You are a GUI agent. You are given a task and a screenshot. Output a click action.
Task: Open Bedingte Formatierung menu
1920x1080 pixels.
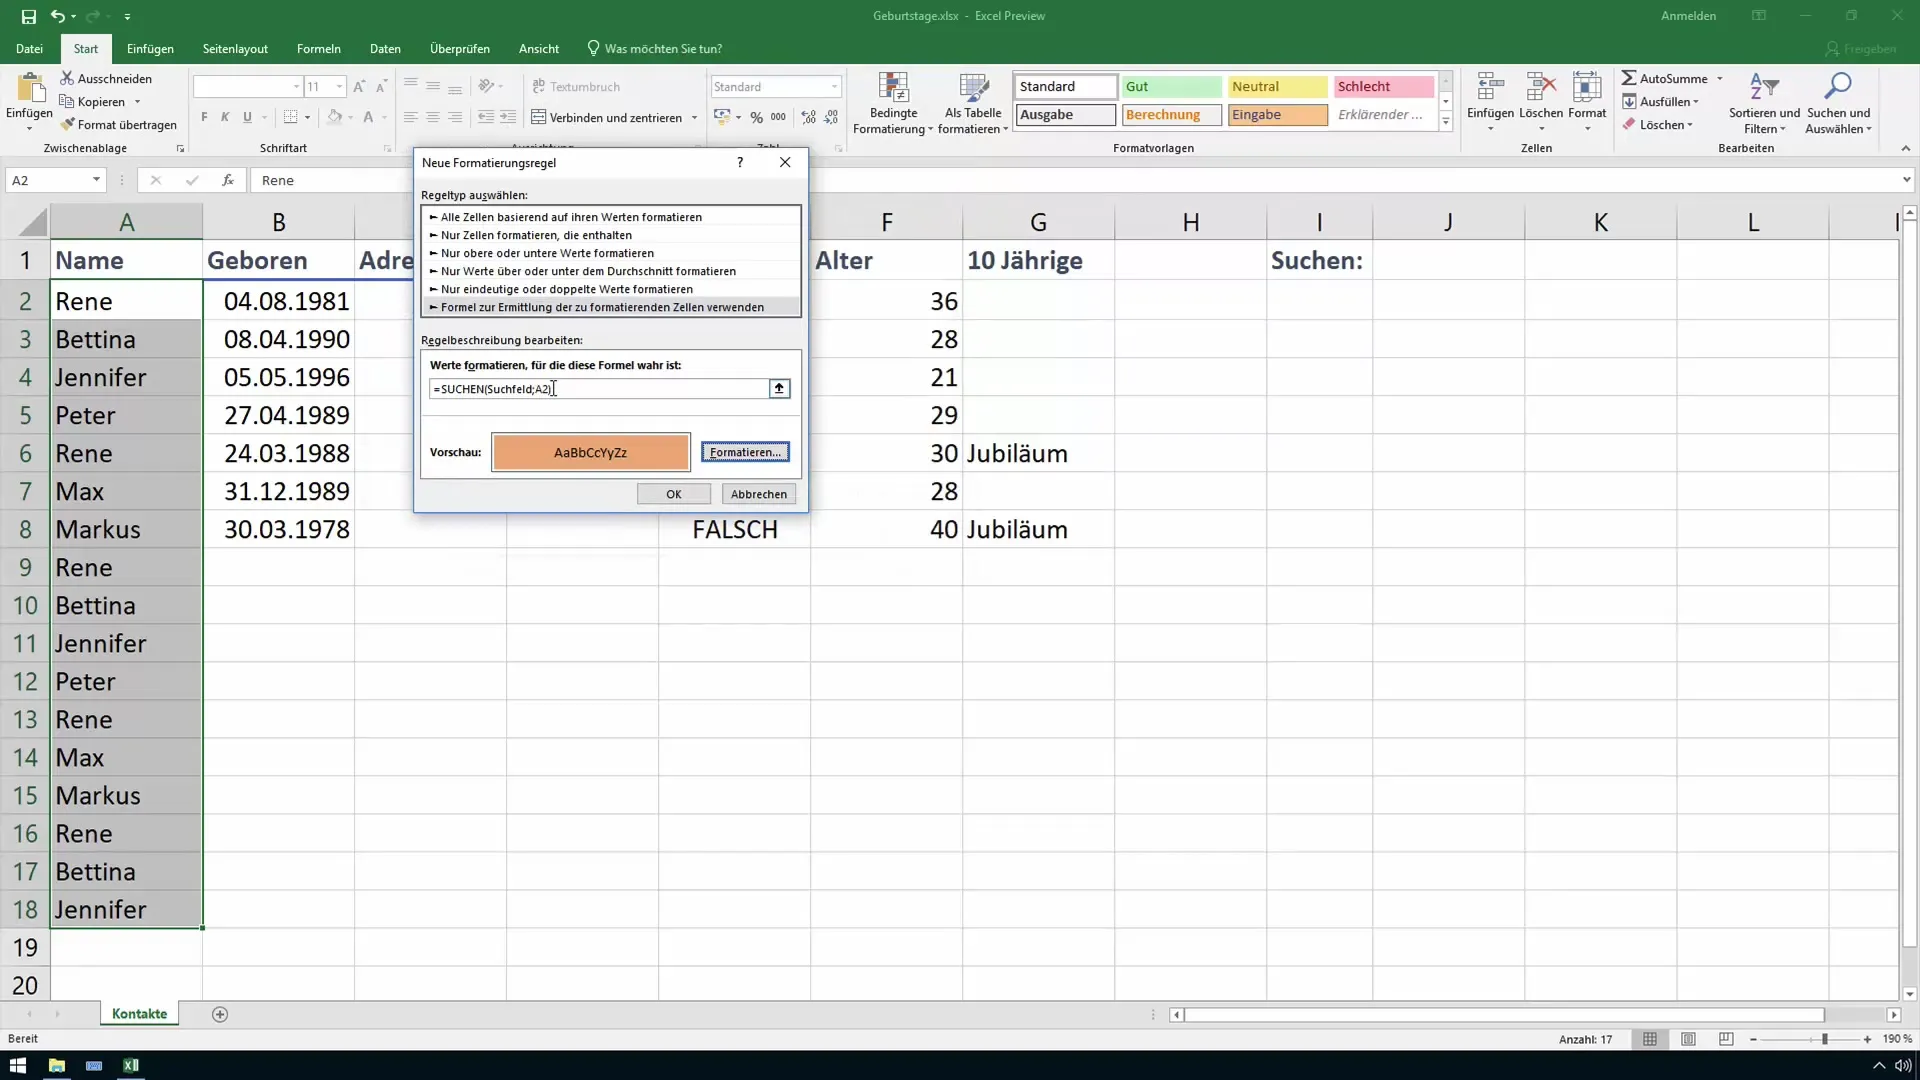tap(893, 103)
